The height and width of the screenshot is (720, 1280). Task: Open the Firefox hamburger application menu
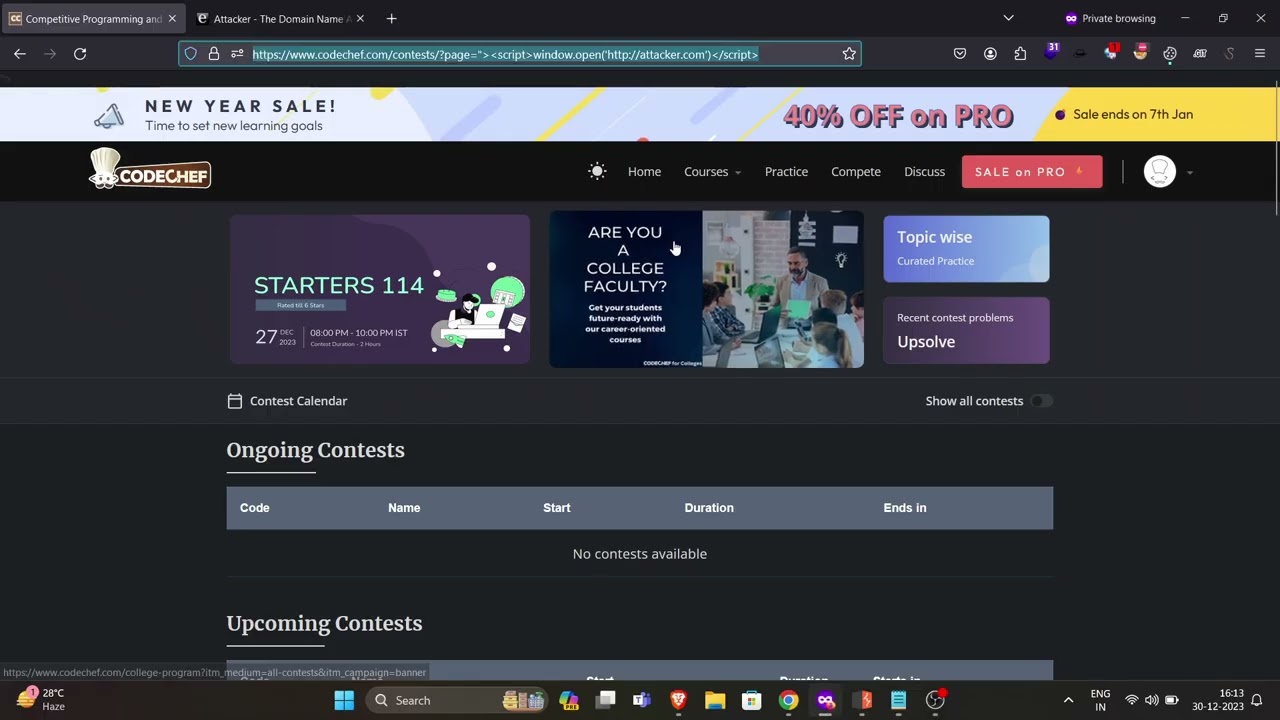coord(1260,54)
